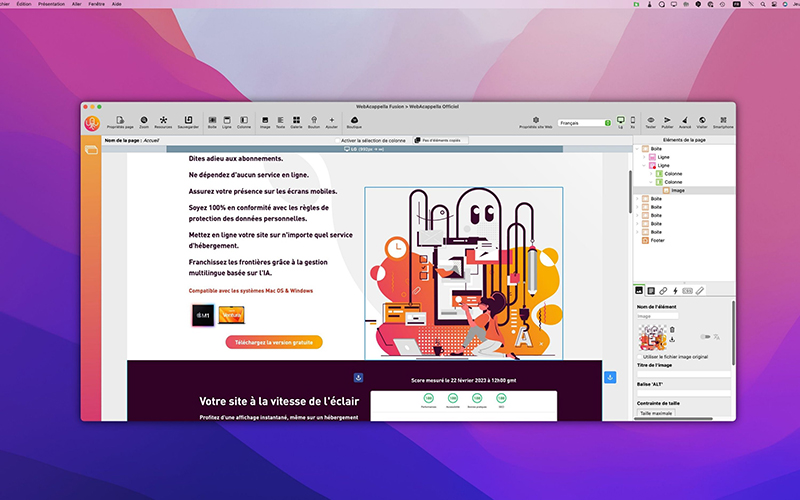Screen dimensions: 800x500
Task: Select the CSS properties tab
Action: tap(687, 291)
